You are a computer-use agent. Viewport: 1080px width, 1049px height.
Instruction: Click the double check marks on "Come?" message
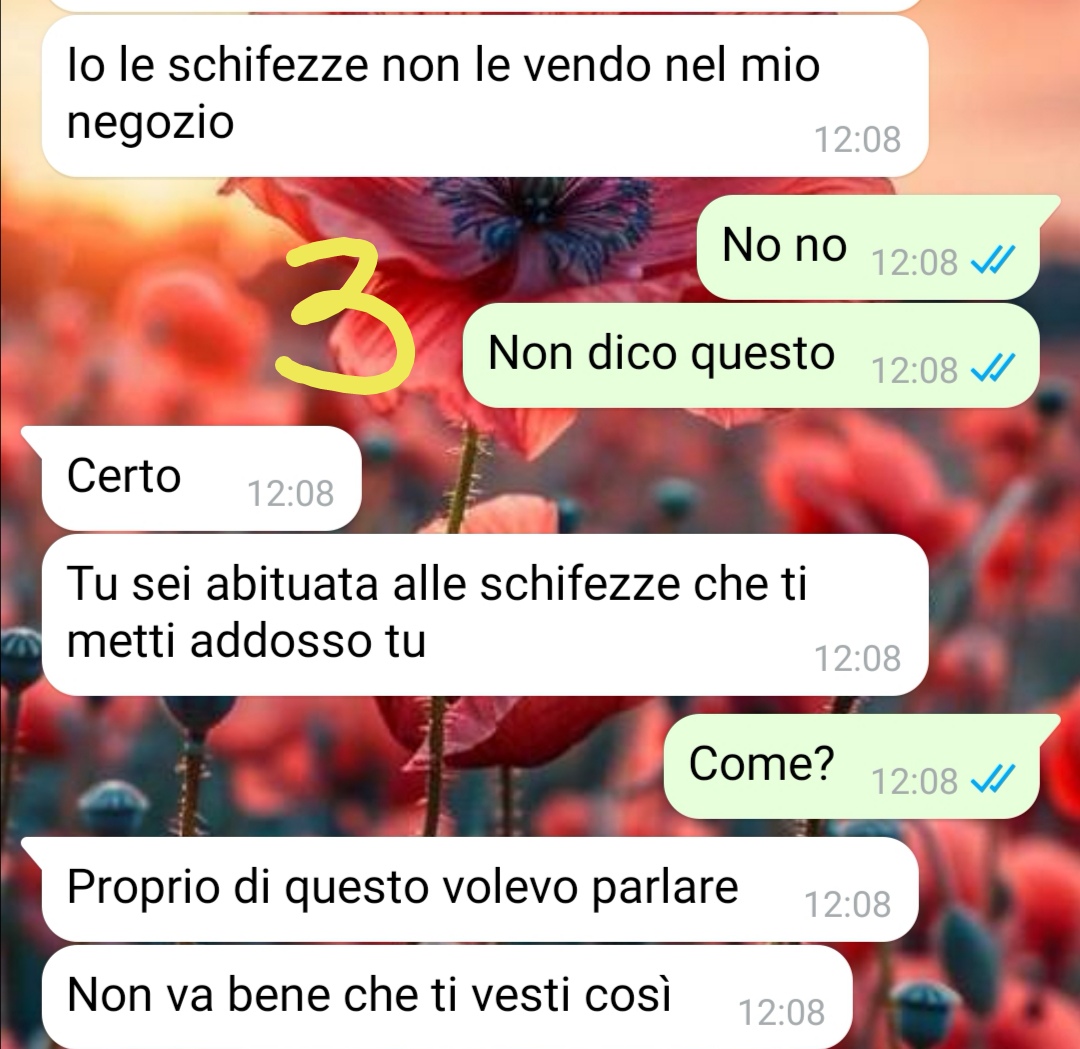[x=993, y=780]
